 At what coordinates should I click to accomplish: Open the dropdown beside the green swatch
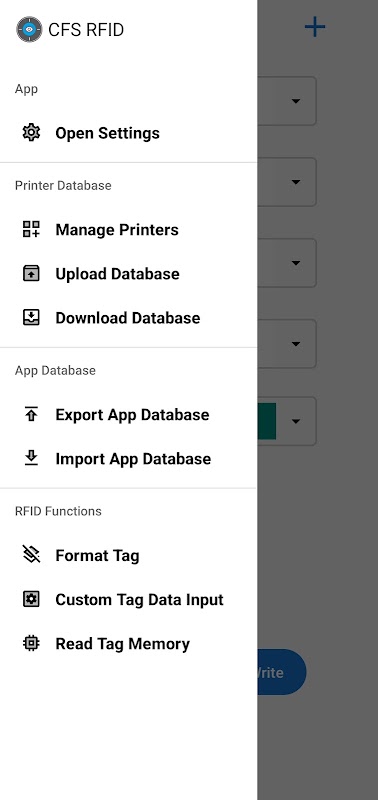pyautogui.click(x=296, y=421)
